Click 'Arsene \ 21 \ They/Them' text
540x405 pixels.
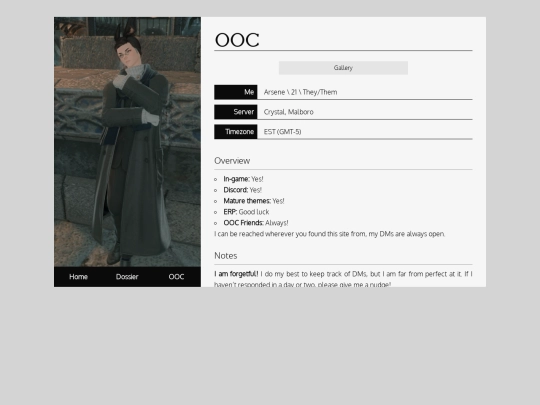click(300, 92)
